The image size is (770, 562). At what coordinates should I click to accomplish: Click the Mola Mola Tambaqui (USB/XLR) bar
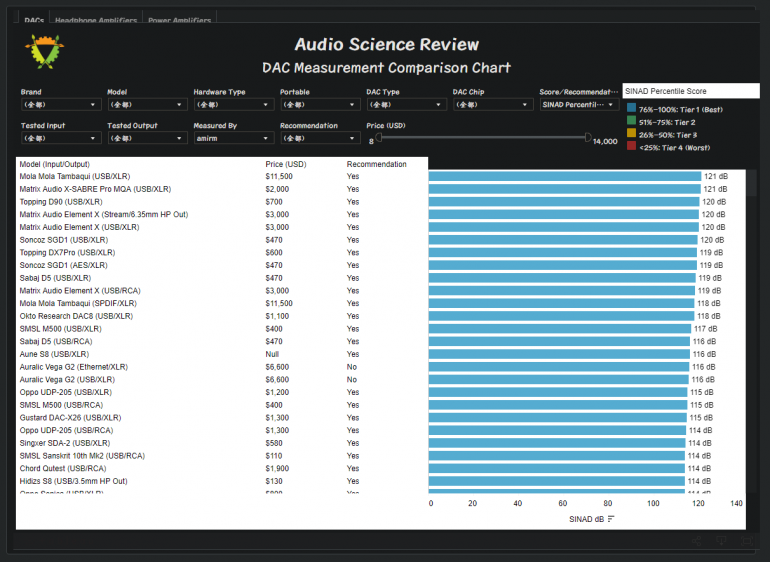click(564, 176)
